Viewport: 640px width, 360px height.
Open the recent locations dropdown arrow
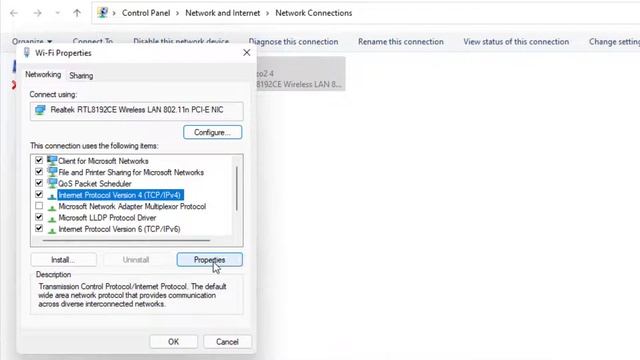click(58, 13)
